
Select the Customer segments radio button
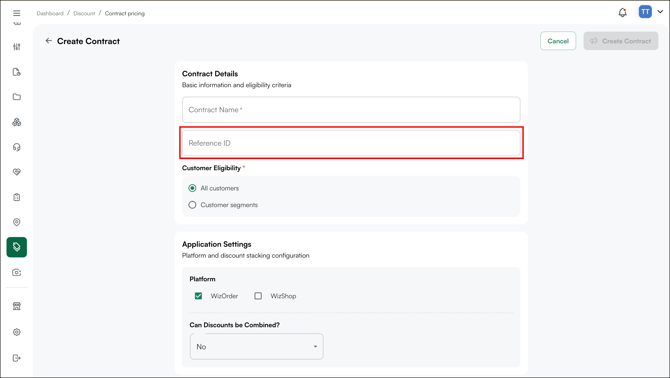coord(192,205)
